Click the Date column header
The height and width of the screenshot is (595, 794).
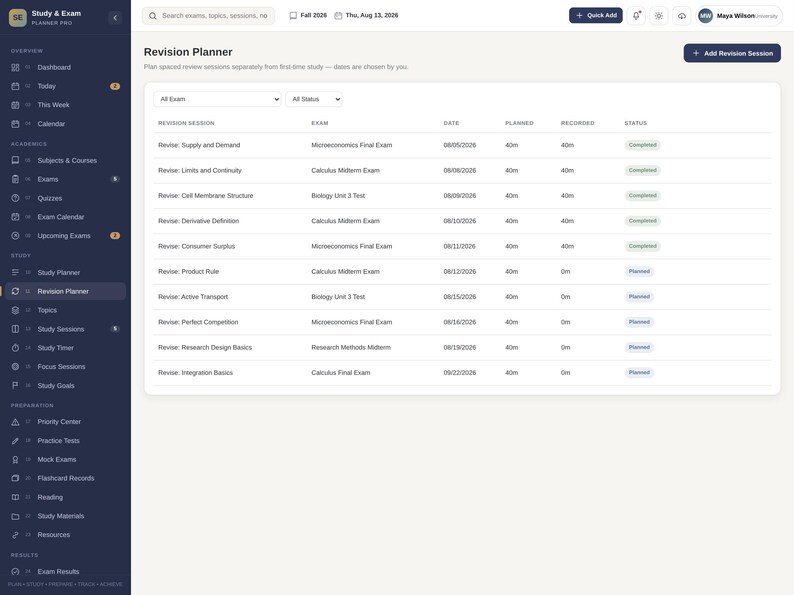point(451,123)
